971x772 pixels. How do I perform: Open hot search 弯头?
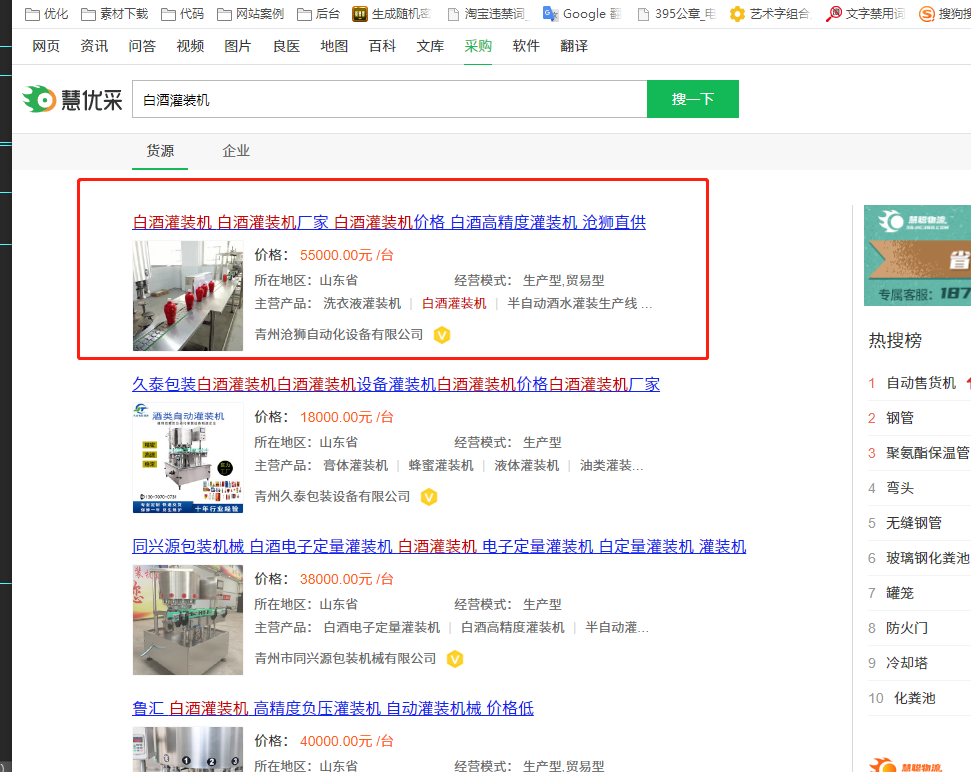(900, 488)
